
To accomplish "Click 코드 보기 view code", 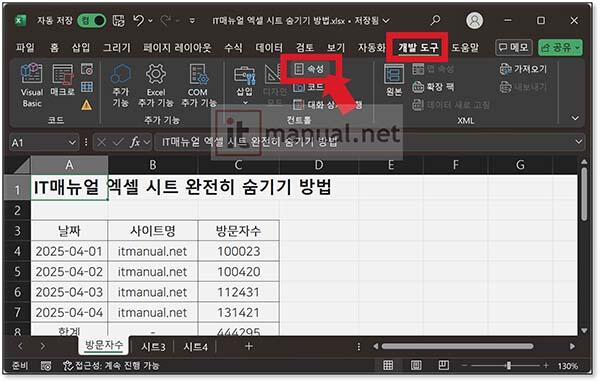I will click(x=309, y=87).
